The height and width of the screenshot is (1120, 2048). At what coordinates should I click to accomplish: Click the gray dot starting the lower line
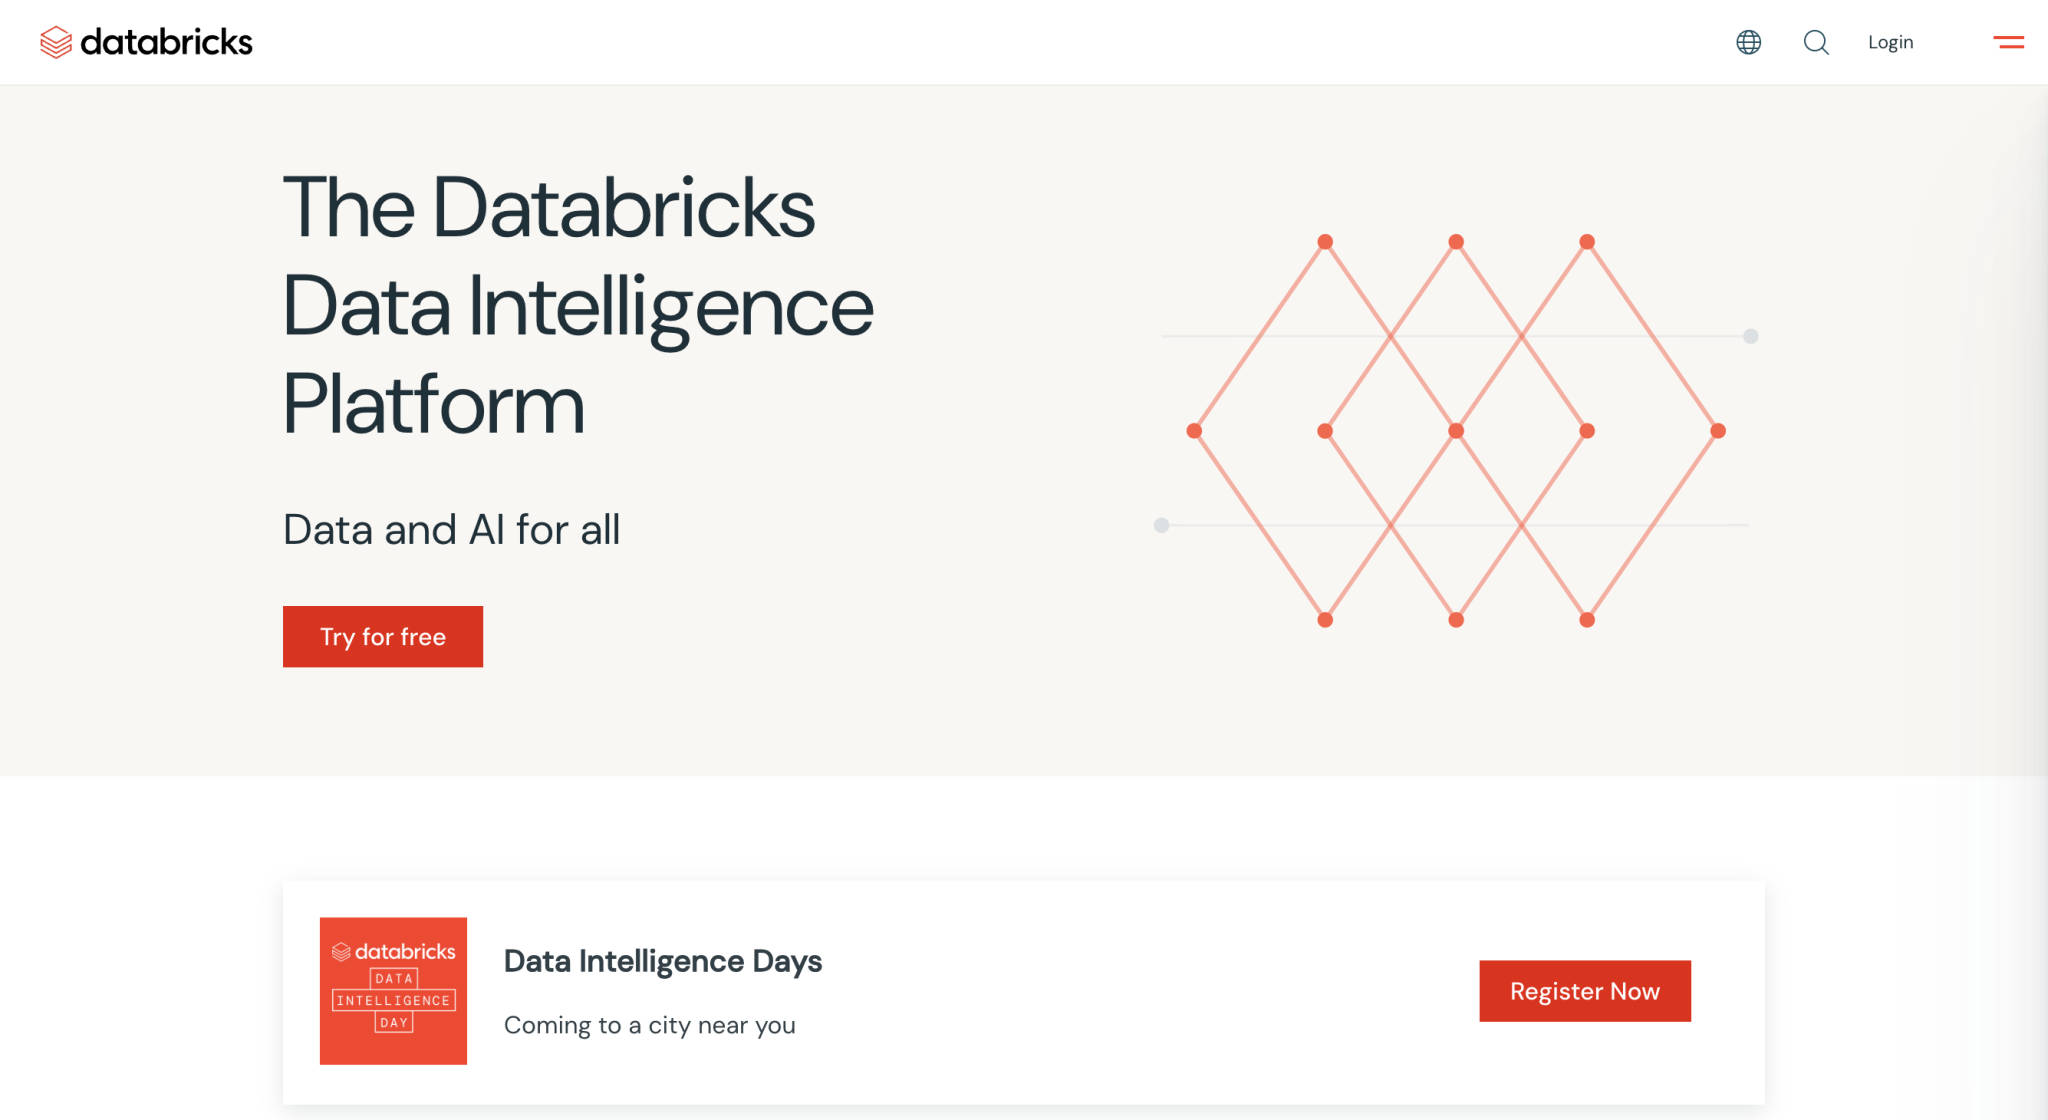tap(1161, 525)
